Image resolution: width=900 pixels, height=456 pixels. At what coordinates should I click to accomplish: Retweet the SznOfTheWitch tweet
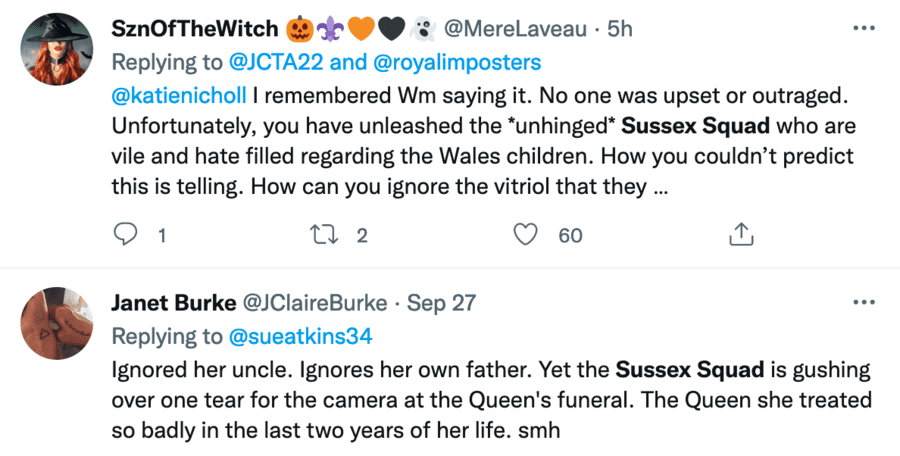point(326,235)
